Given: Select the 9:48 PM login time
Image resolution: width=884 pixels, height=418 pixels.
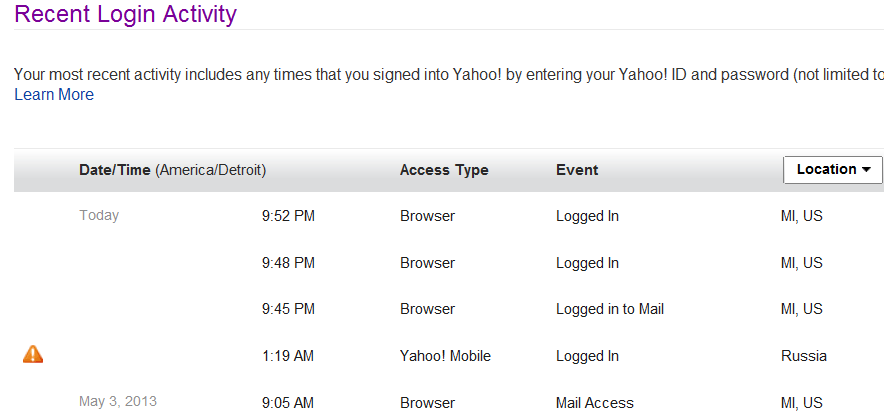Looking at the screenshot, I should tap(288, 263).
